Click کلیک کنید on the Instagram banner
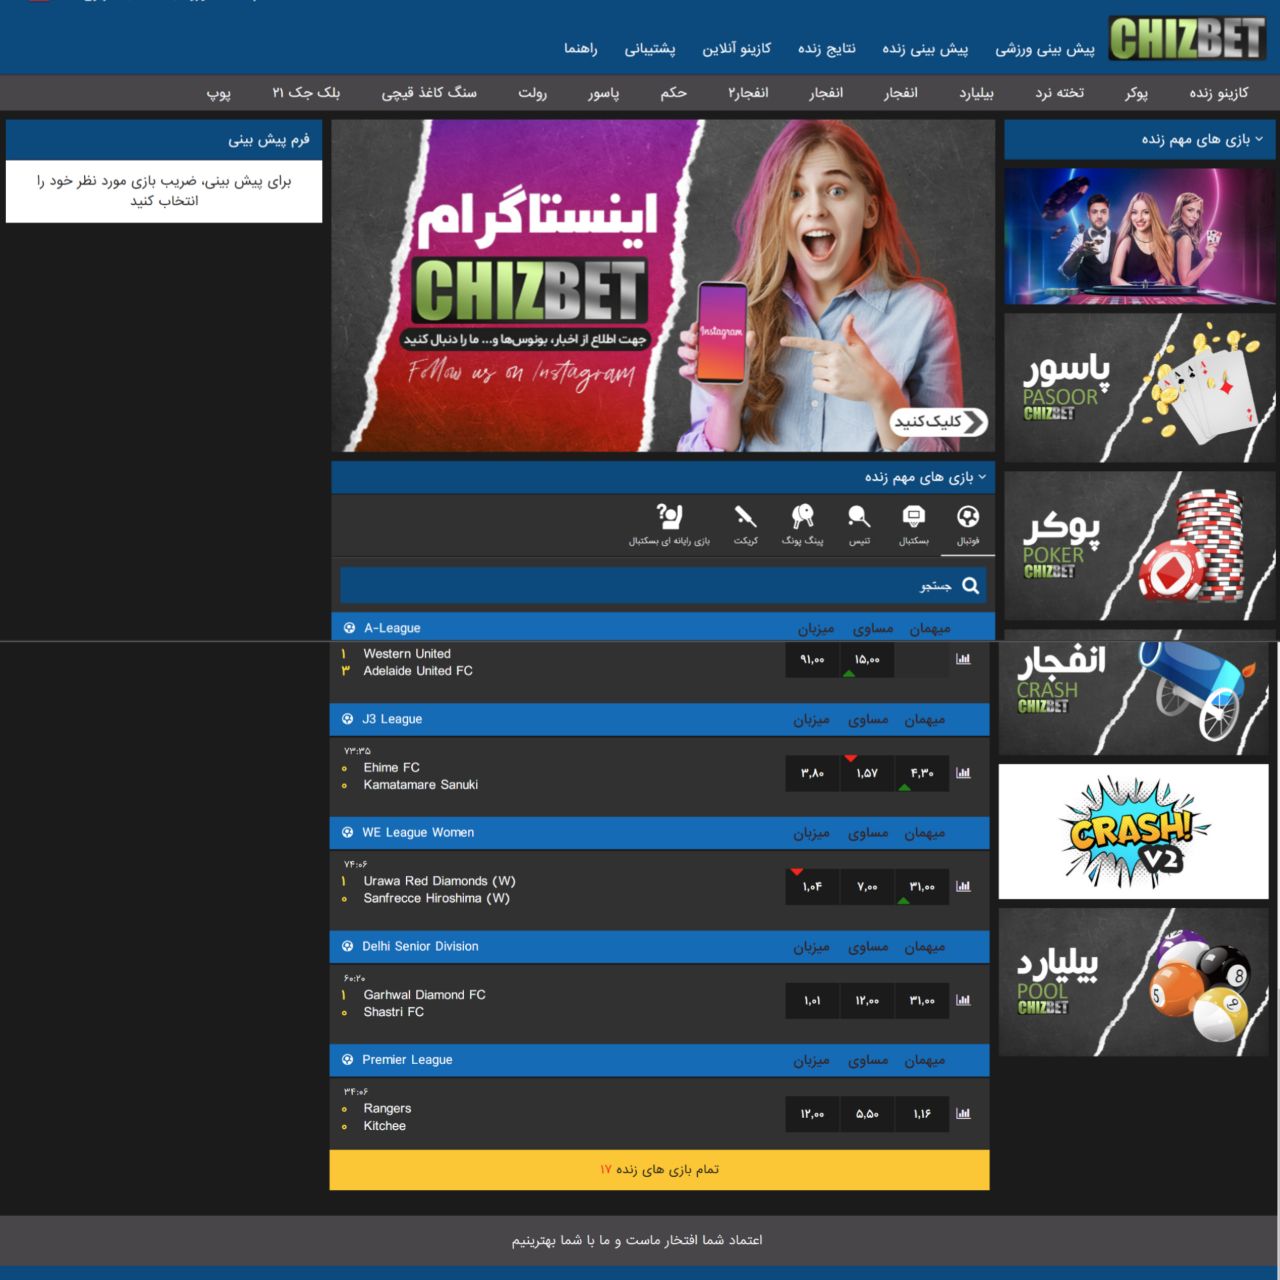The height and width of the screenshot is (1280, 1280). point(940,423)
